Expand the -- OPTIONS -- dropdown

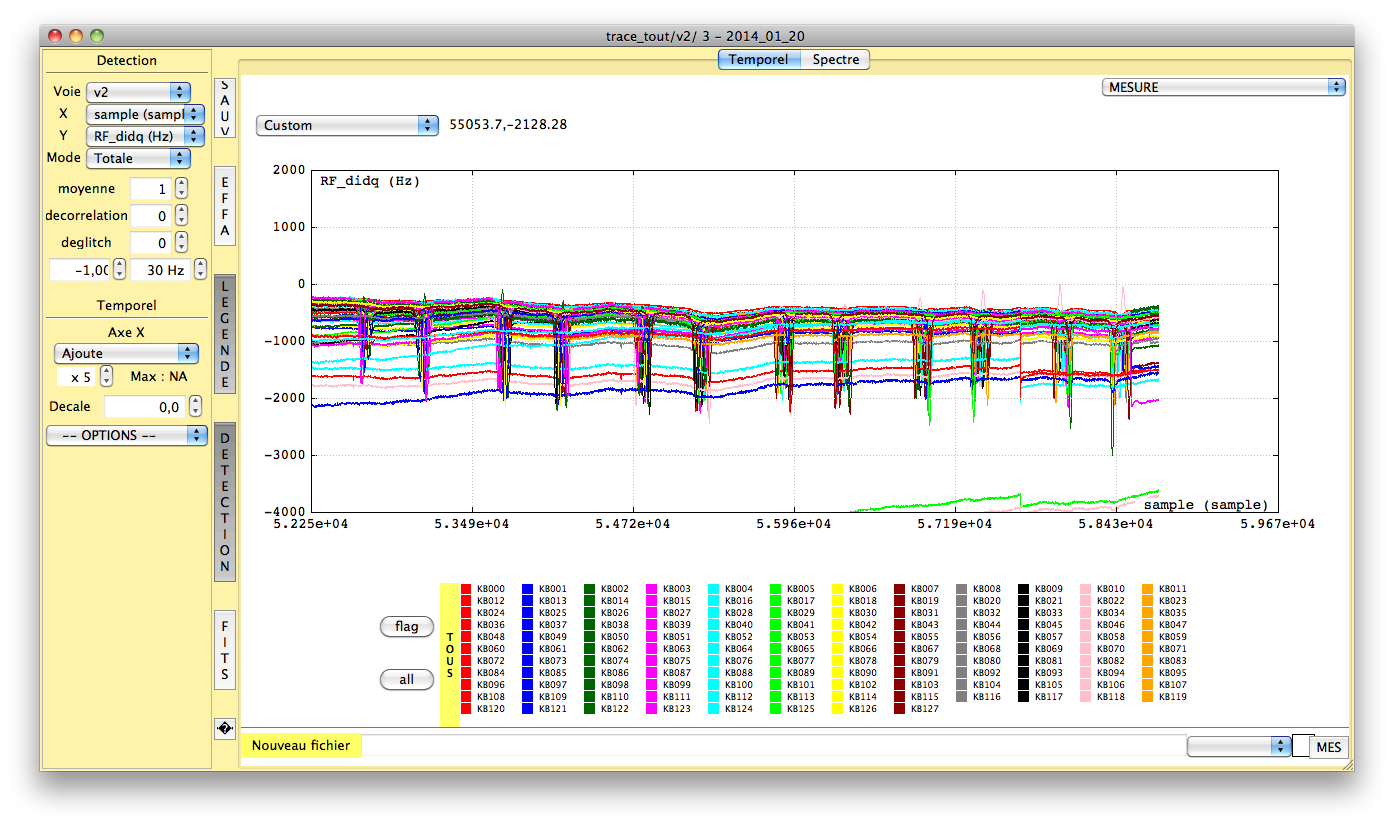click(126, 436)
